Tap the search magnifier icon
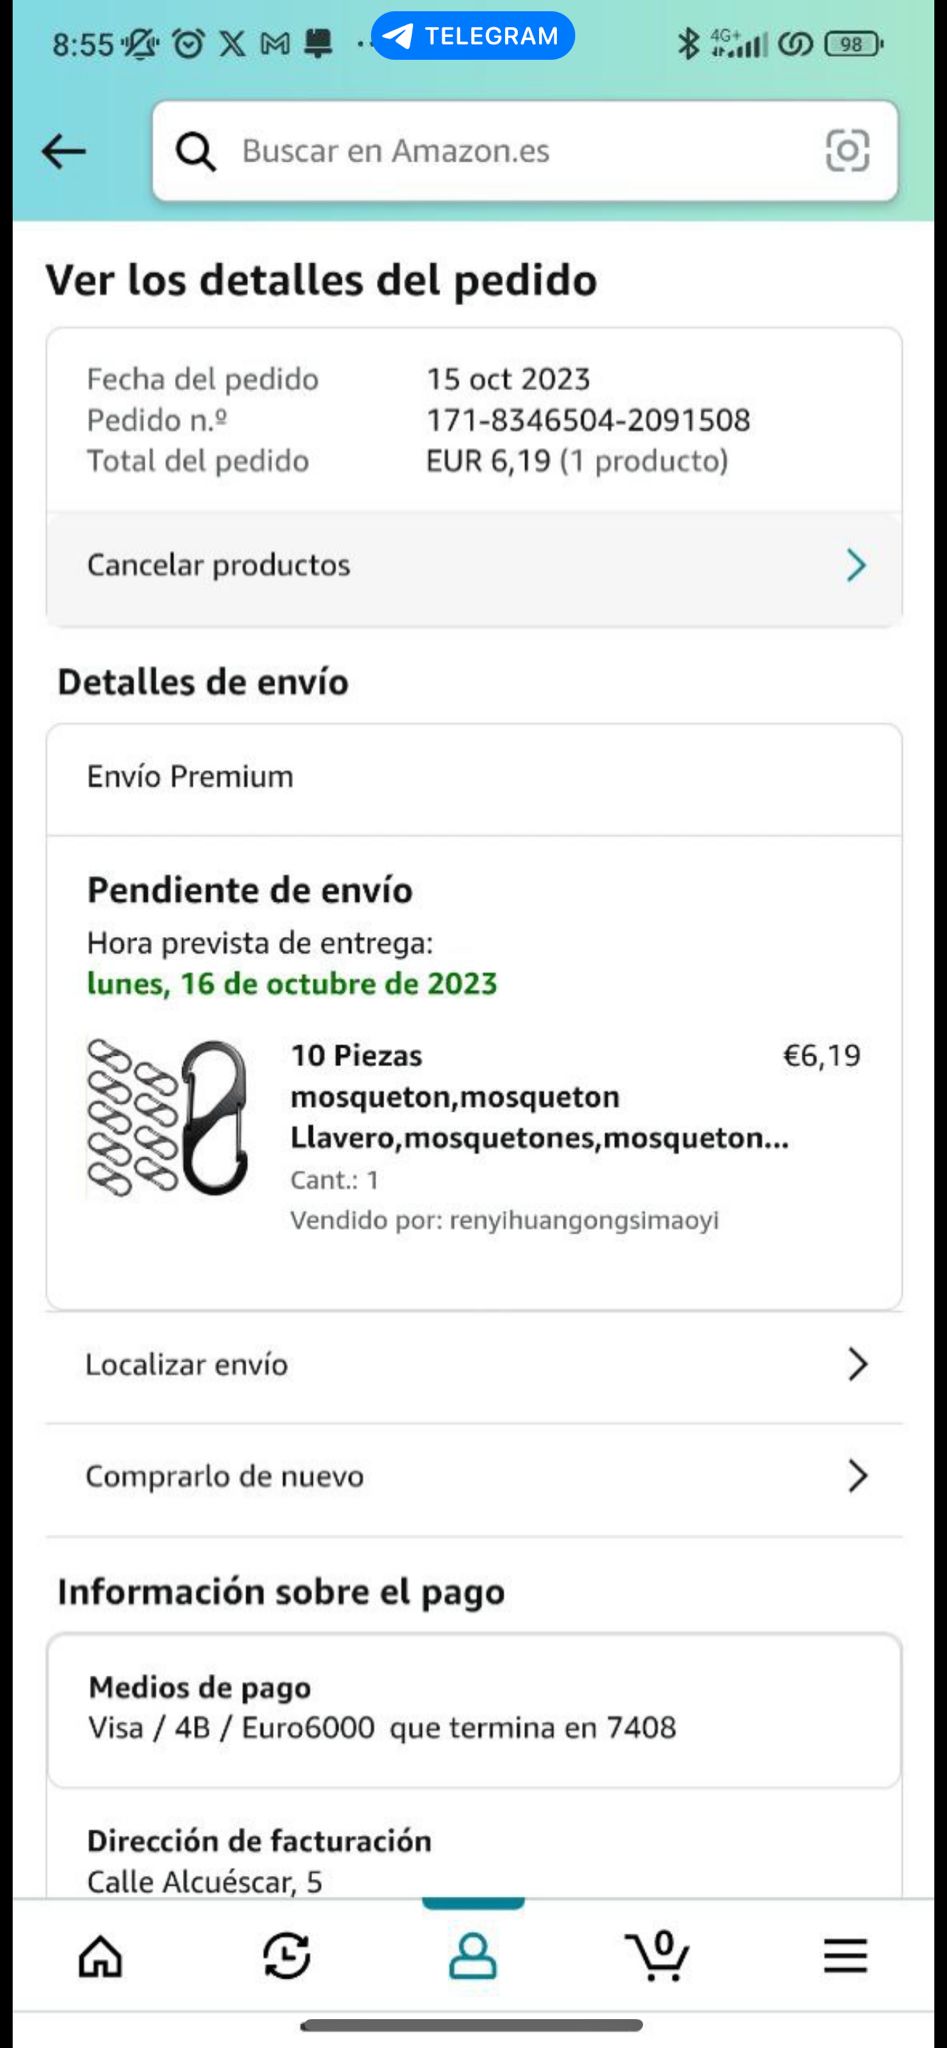This screenshot has height=2048, width=947. (196, 152)
